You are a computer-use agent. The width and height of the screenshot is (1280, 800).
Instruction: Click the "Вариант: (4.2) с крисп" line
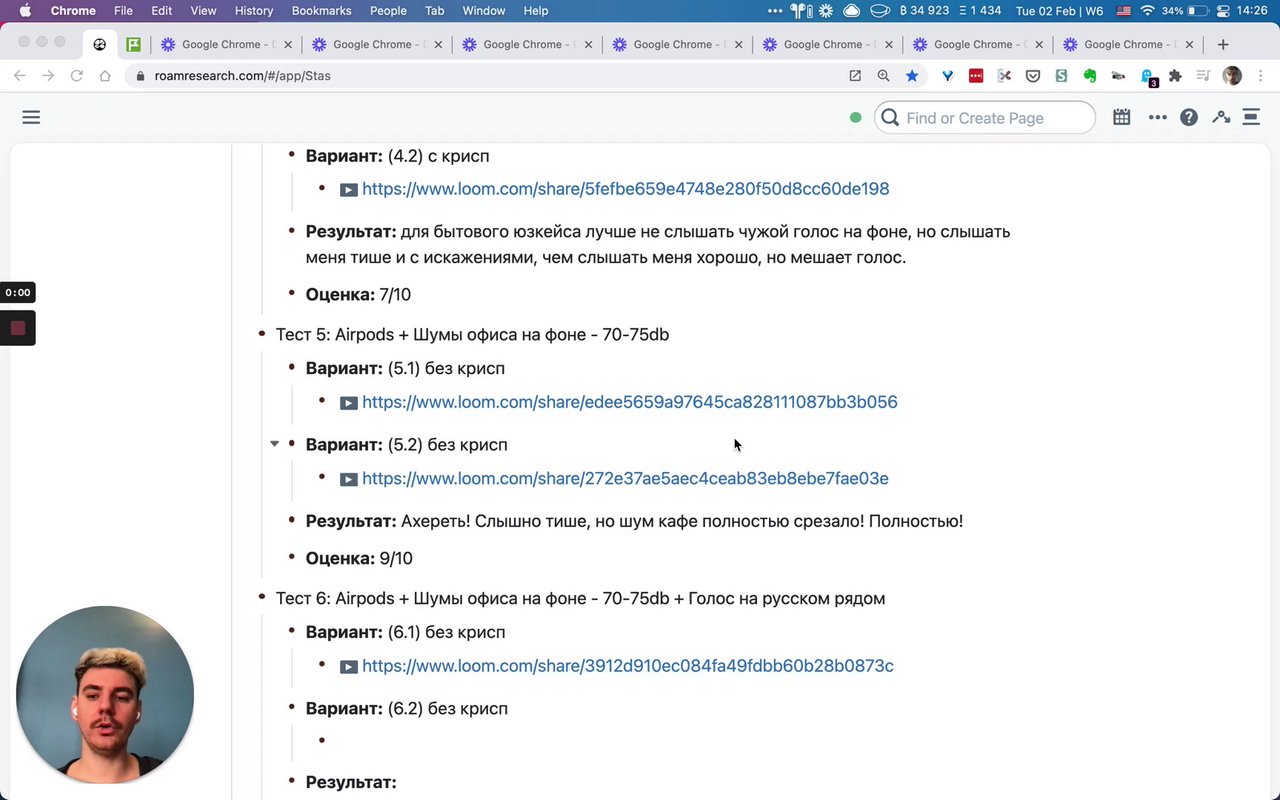click(397, 156)
